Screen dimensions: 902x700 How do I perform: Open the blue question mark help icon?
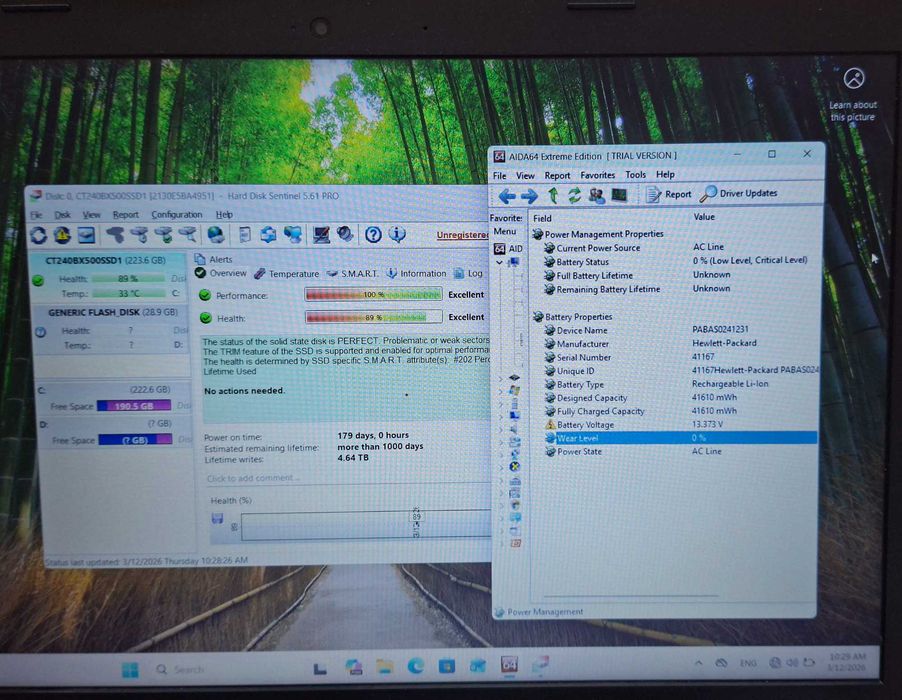click(373, 234)
